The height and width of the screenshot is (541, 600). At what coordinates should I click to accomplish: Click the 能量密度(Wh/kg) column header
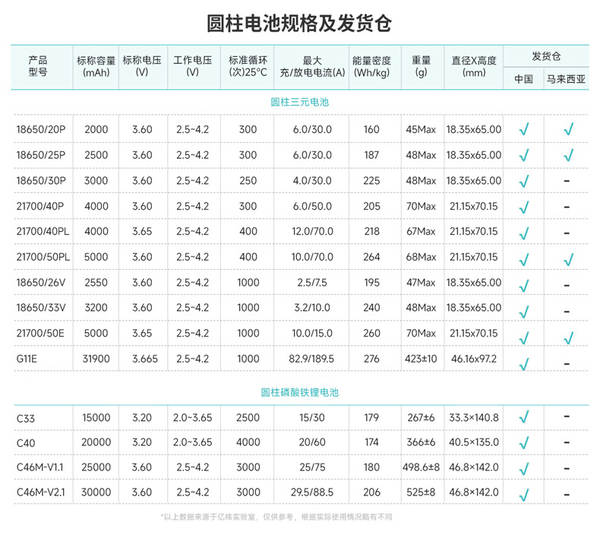(x=372, y=67)
